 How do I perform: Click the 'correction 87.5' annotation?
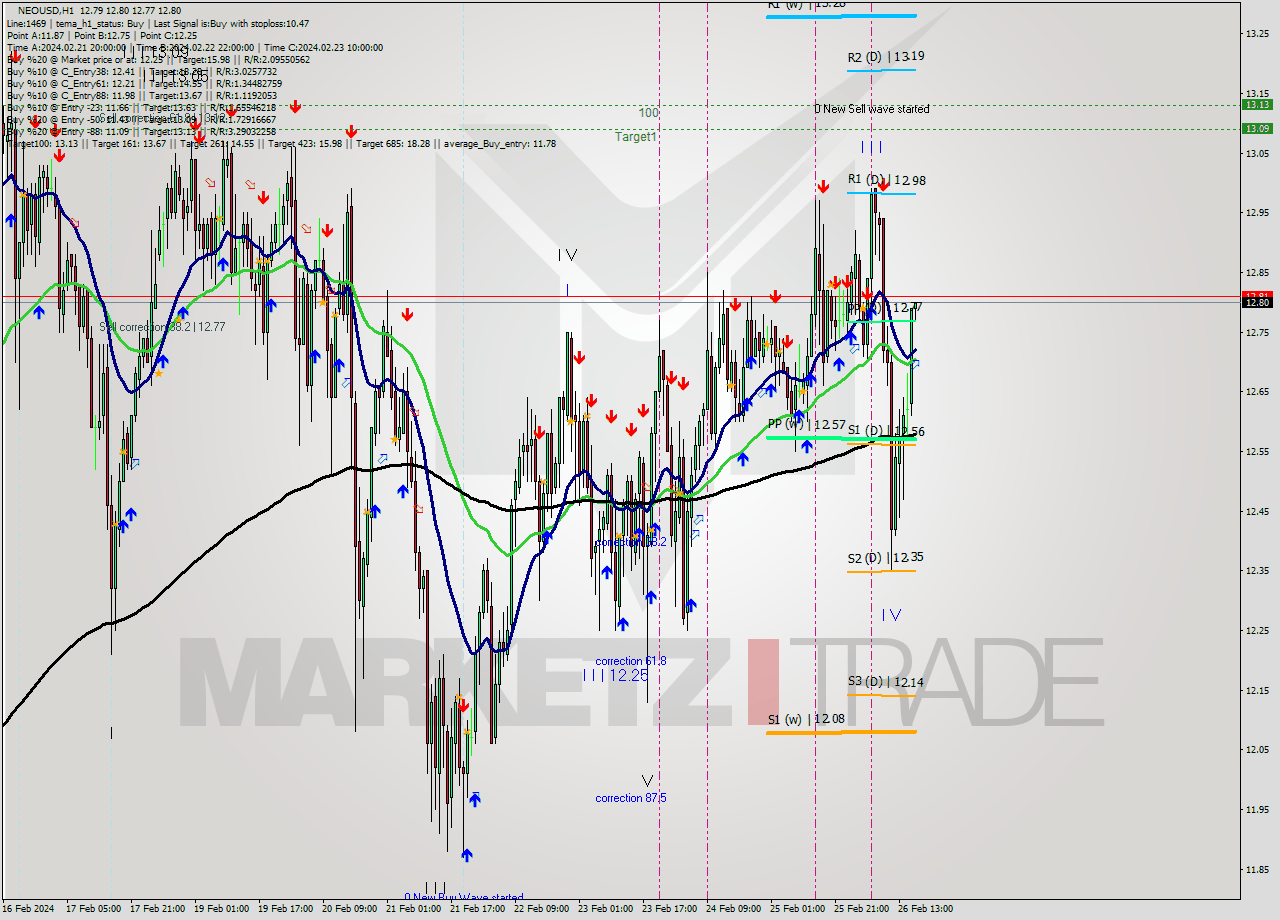tap(631, 798)
